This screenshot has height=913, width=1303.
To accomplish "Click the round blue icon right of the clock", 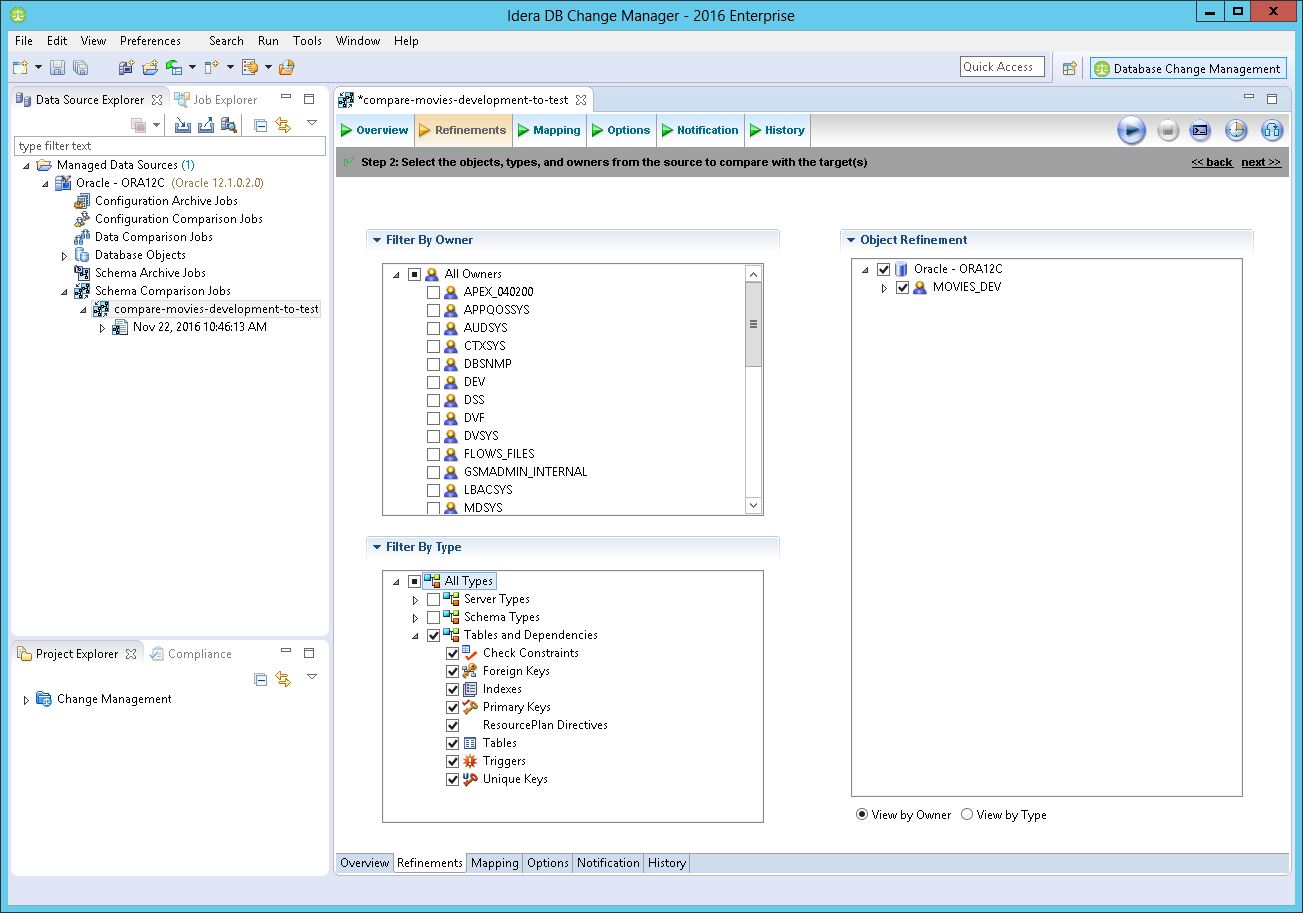I will coord(1272,130).
